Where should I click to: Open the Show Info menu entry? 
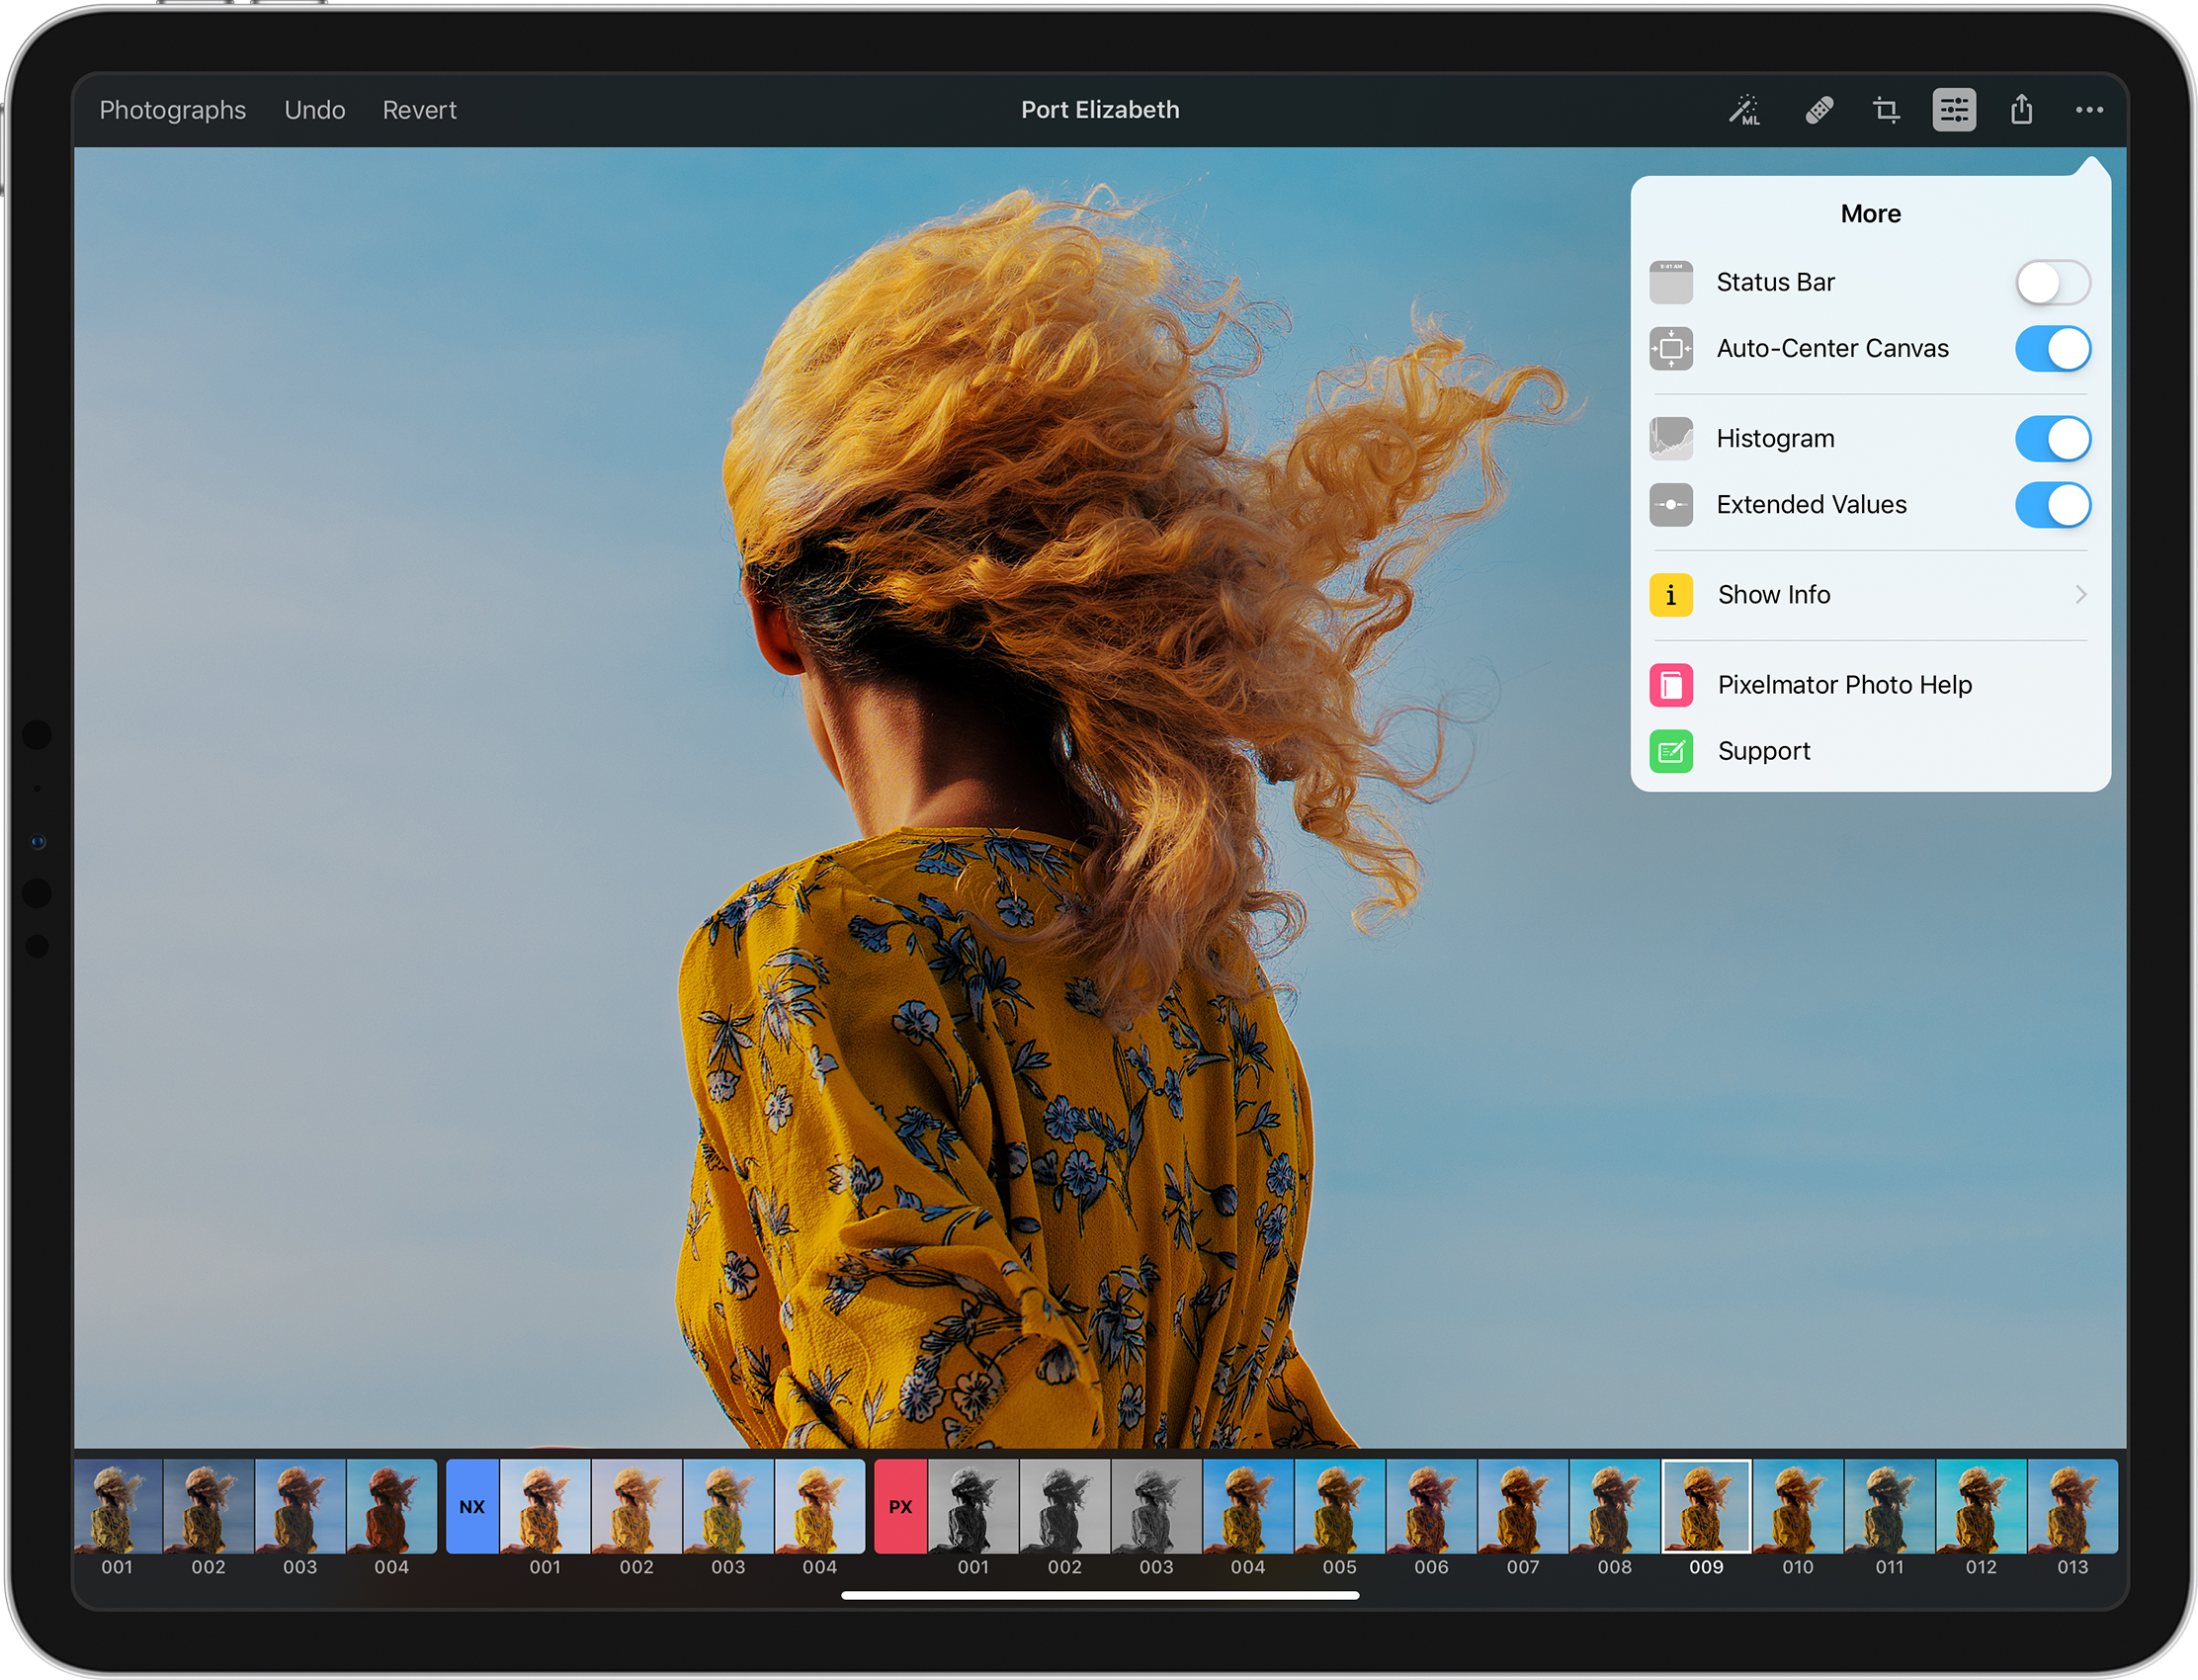click(x=1870, y=595)
